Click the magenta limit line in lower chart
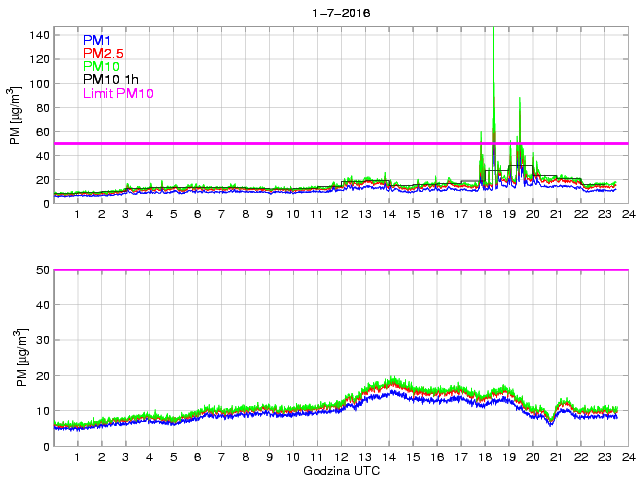Screen dimensions: 640x480 click(340, 270)
